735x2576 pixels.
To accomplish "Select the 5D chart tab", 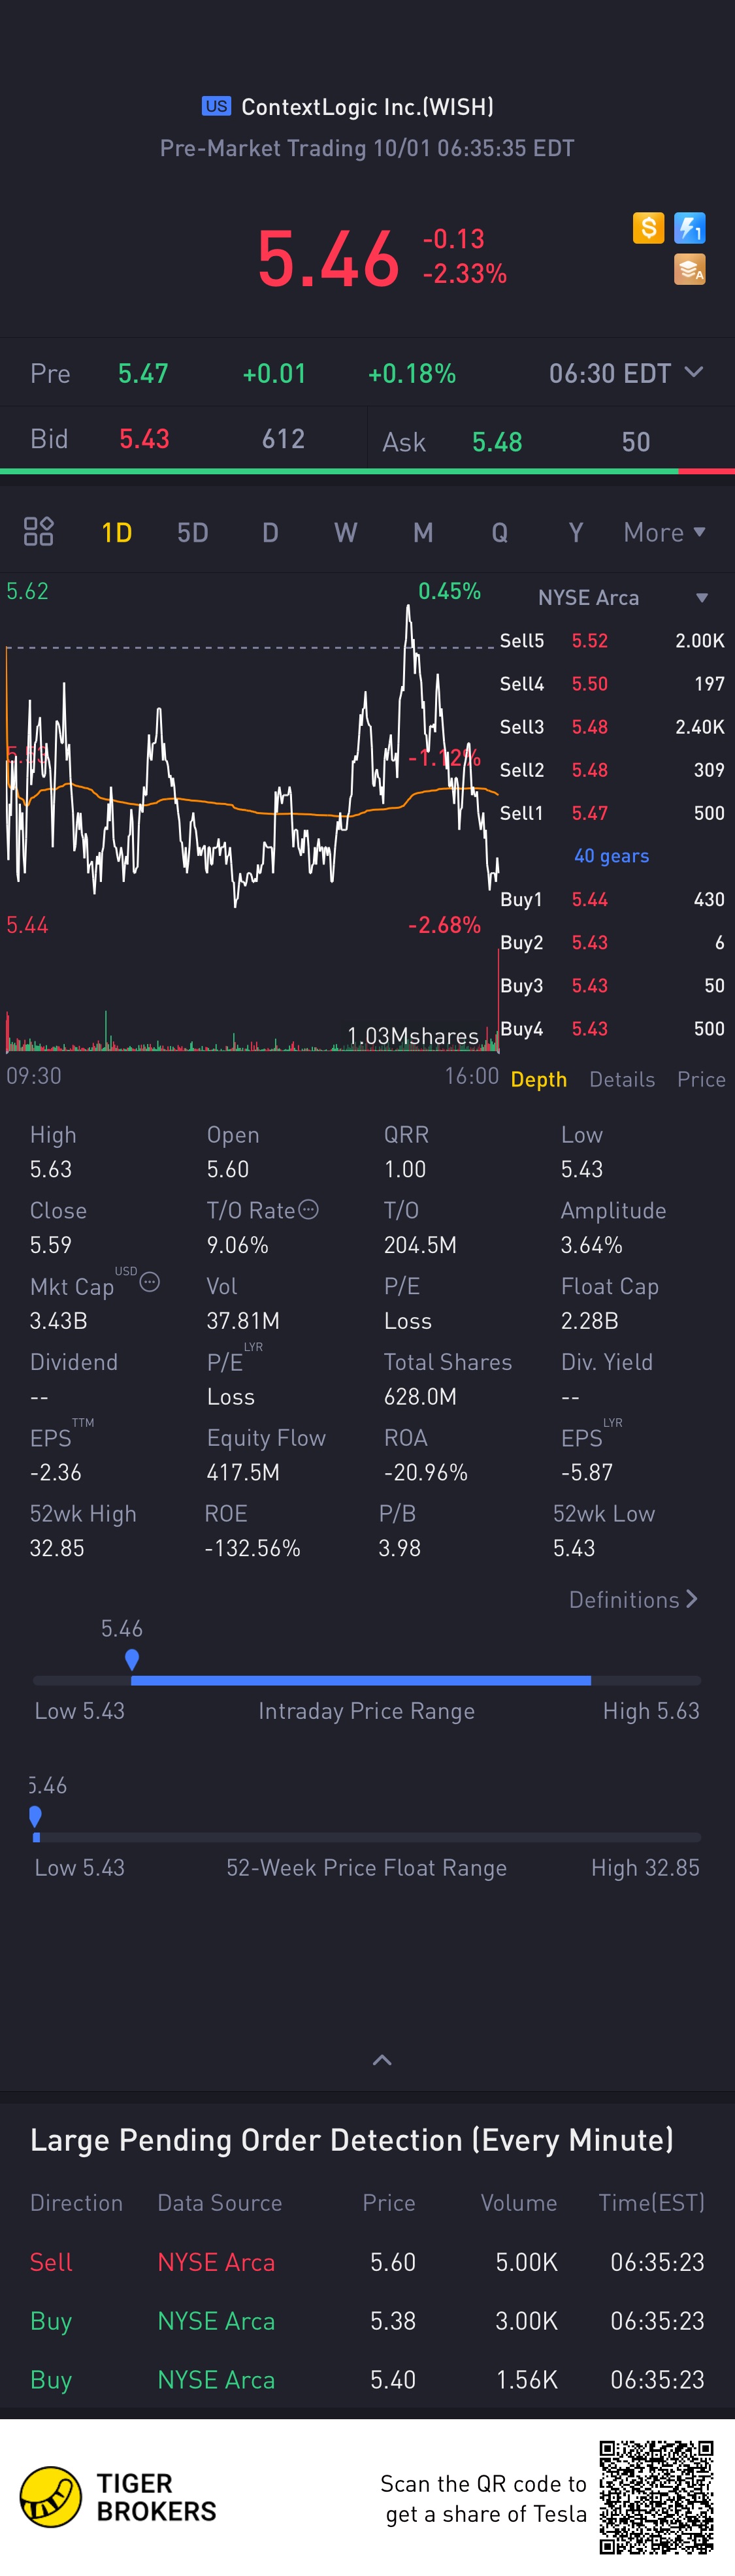I will 193,532.
